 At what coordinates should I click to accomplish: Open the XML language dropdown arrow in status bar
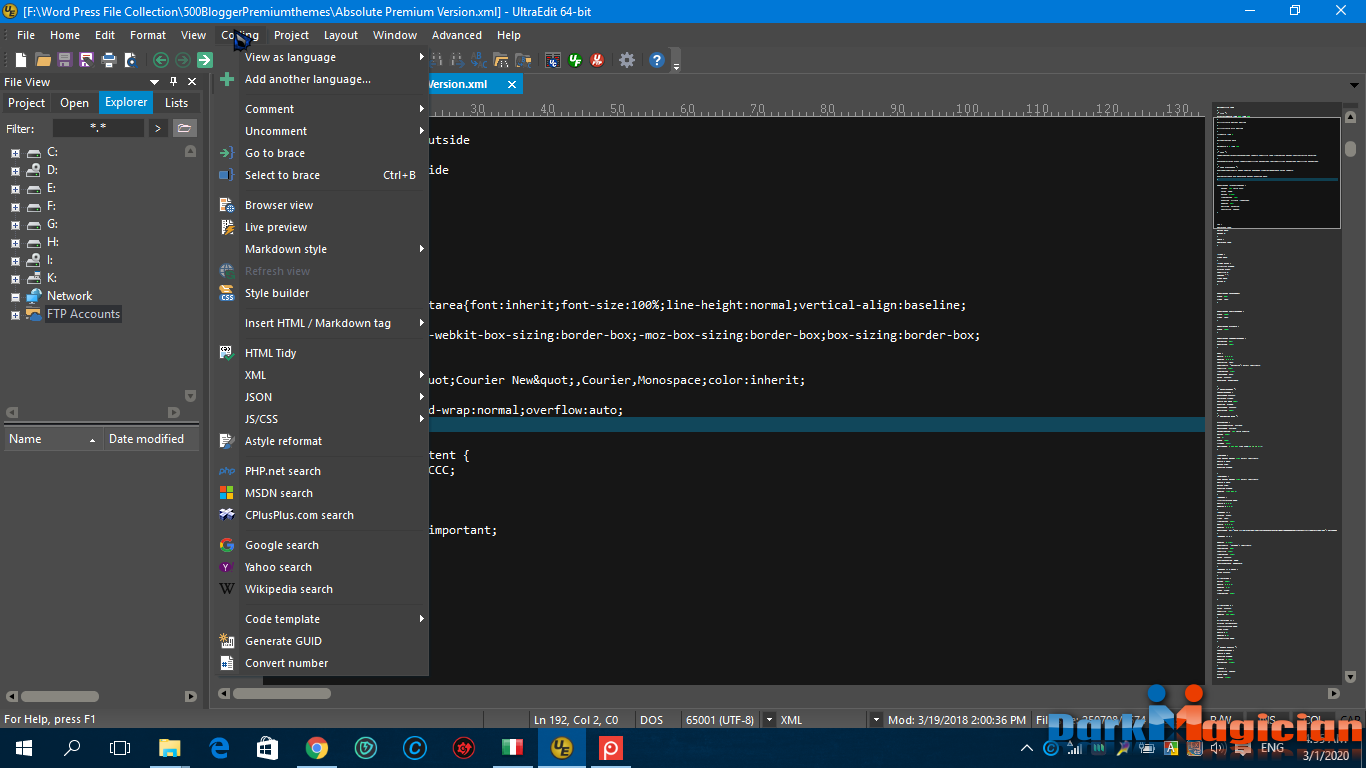click(876, 720)
